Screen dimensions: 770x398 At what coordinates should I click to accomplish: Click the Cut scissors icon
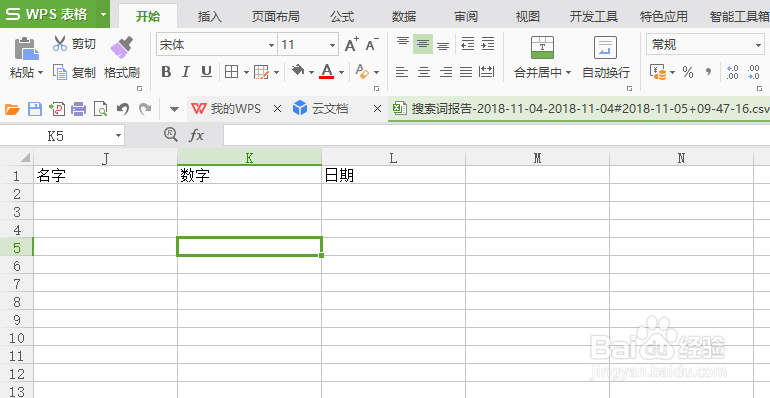pos(59,44)
